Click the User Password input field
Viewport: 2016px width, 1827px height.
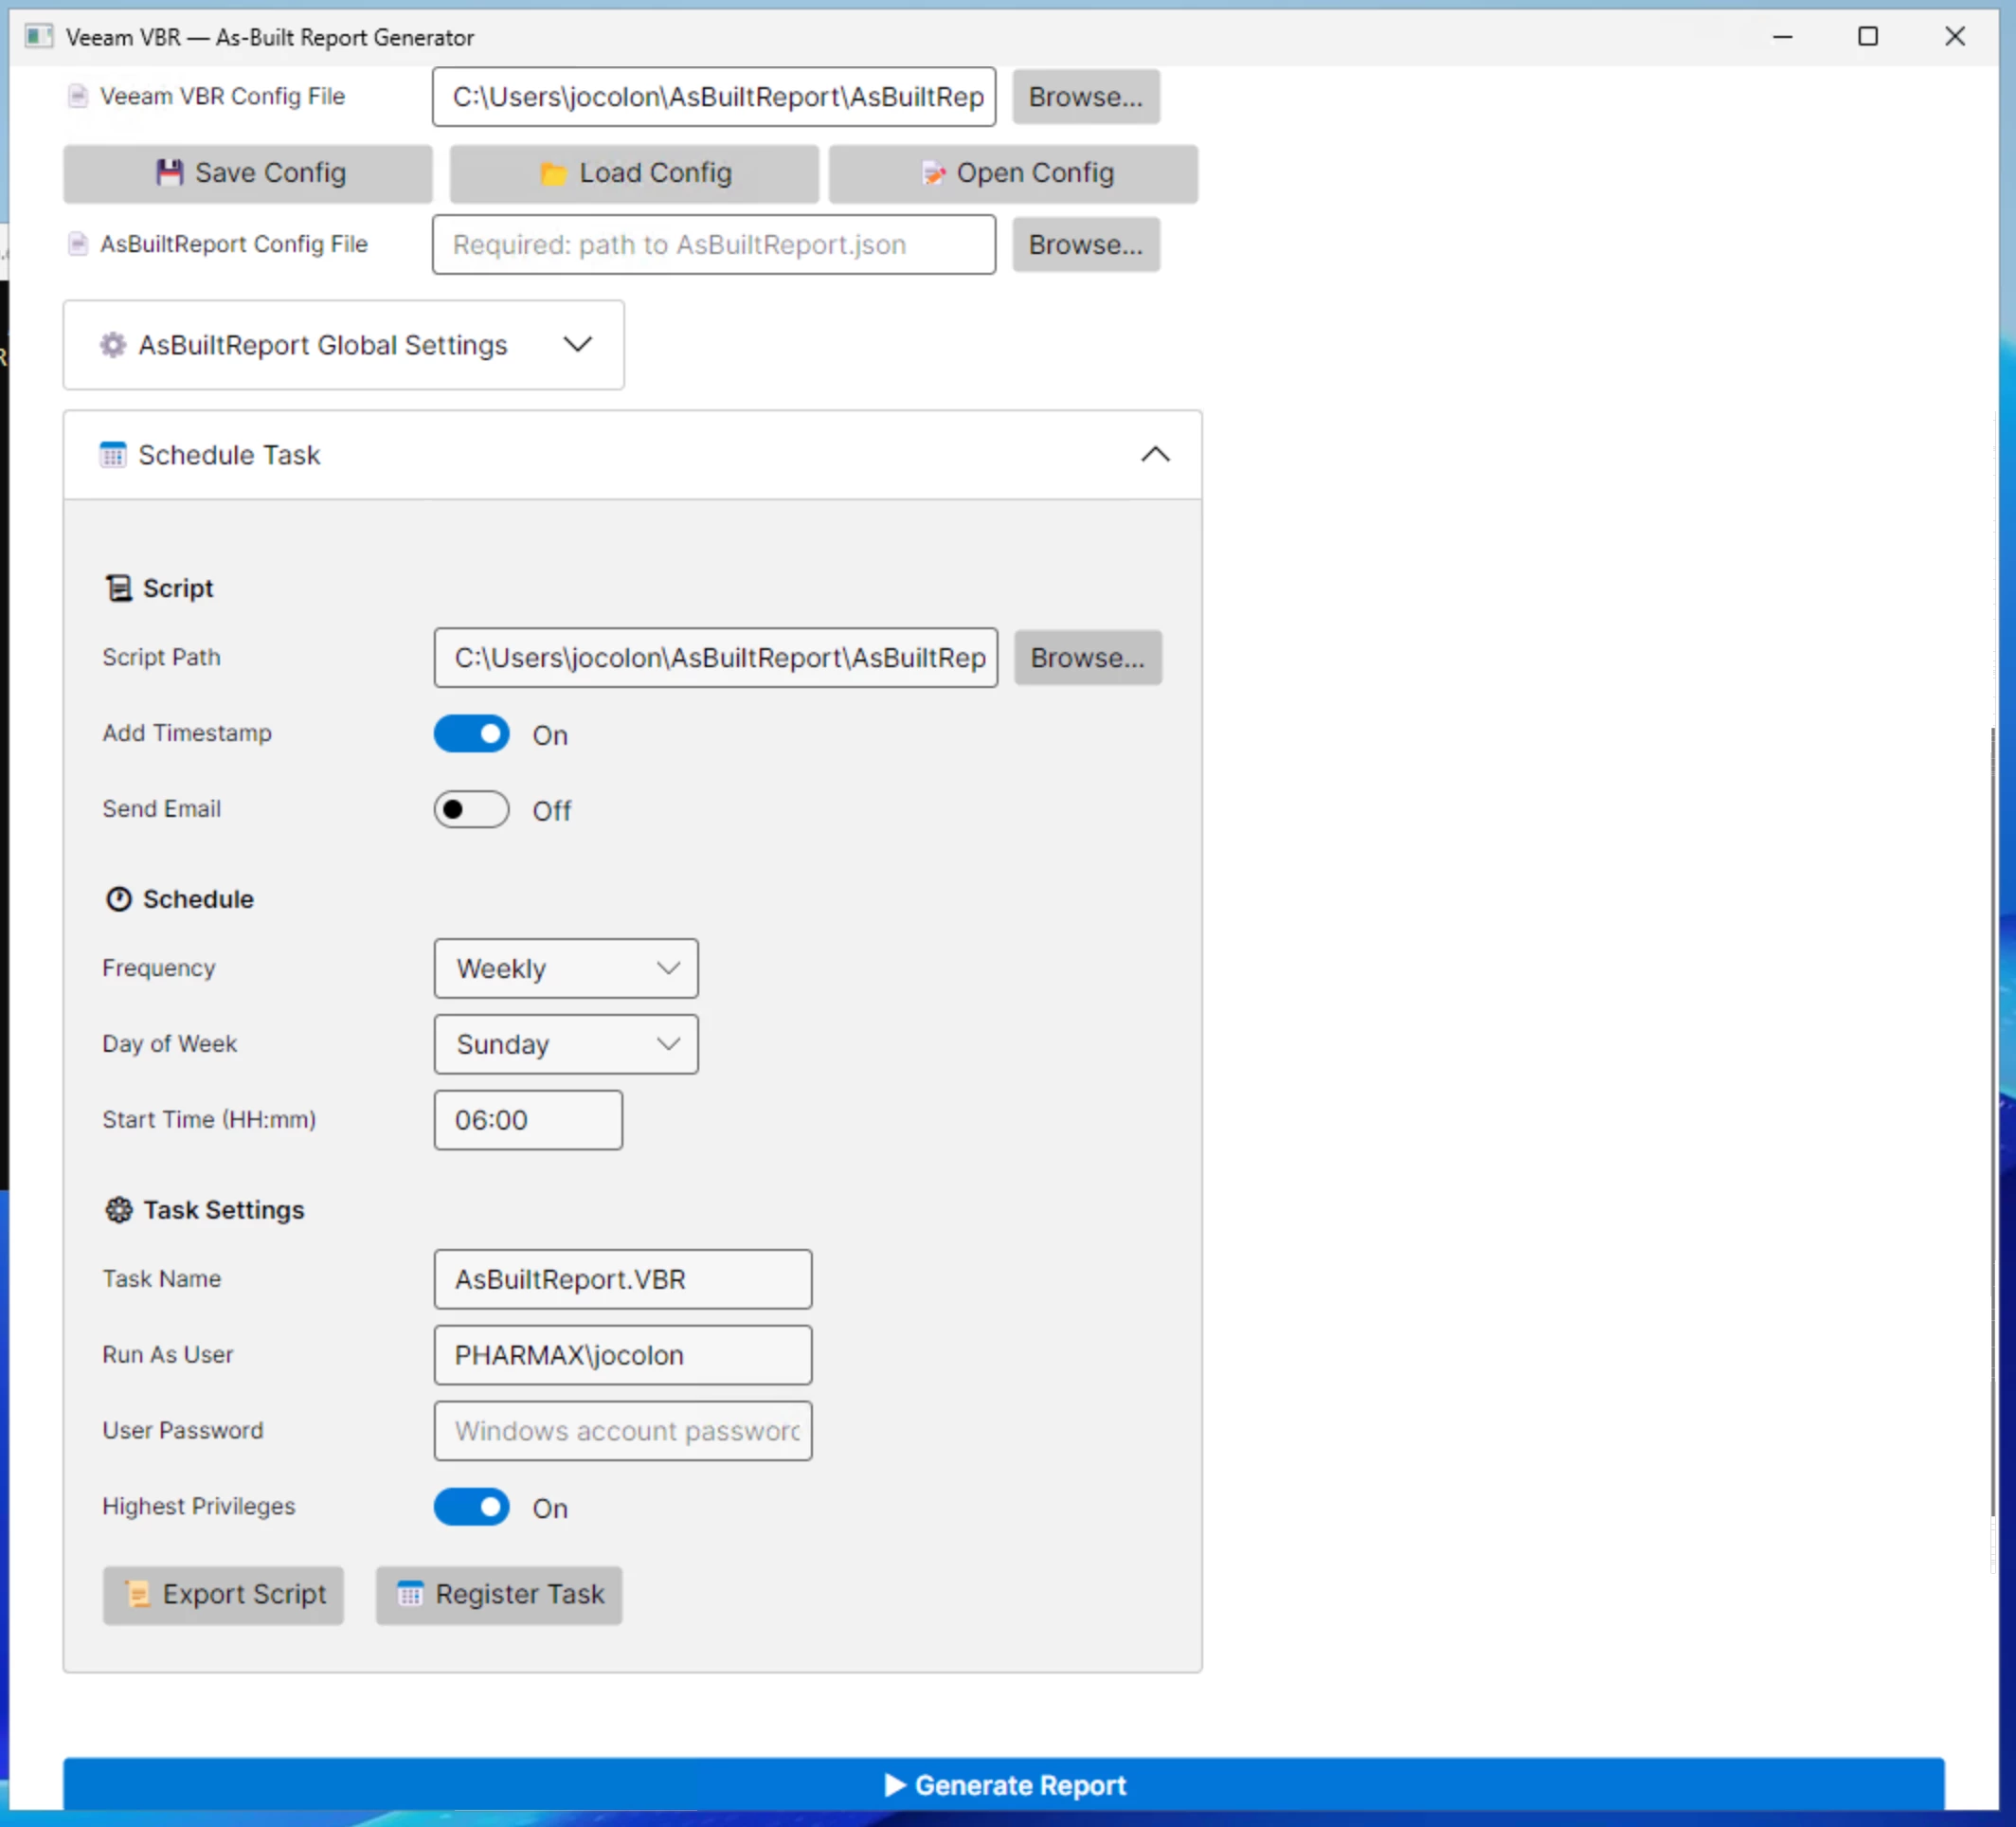click(x=623, y=1431)
